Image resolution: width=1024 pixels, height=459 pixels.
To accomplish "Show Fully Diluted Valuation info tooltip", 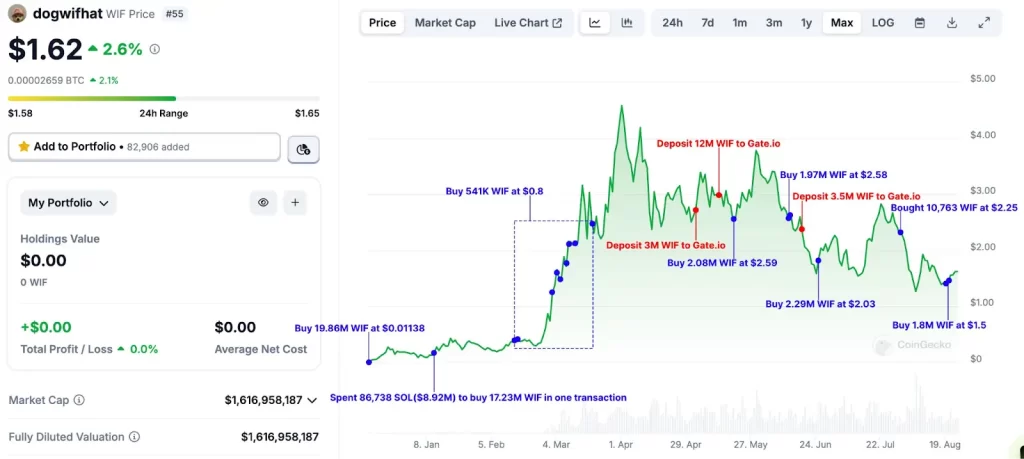I will tap(134, 437).
